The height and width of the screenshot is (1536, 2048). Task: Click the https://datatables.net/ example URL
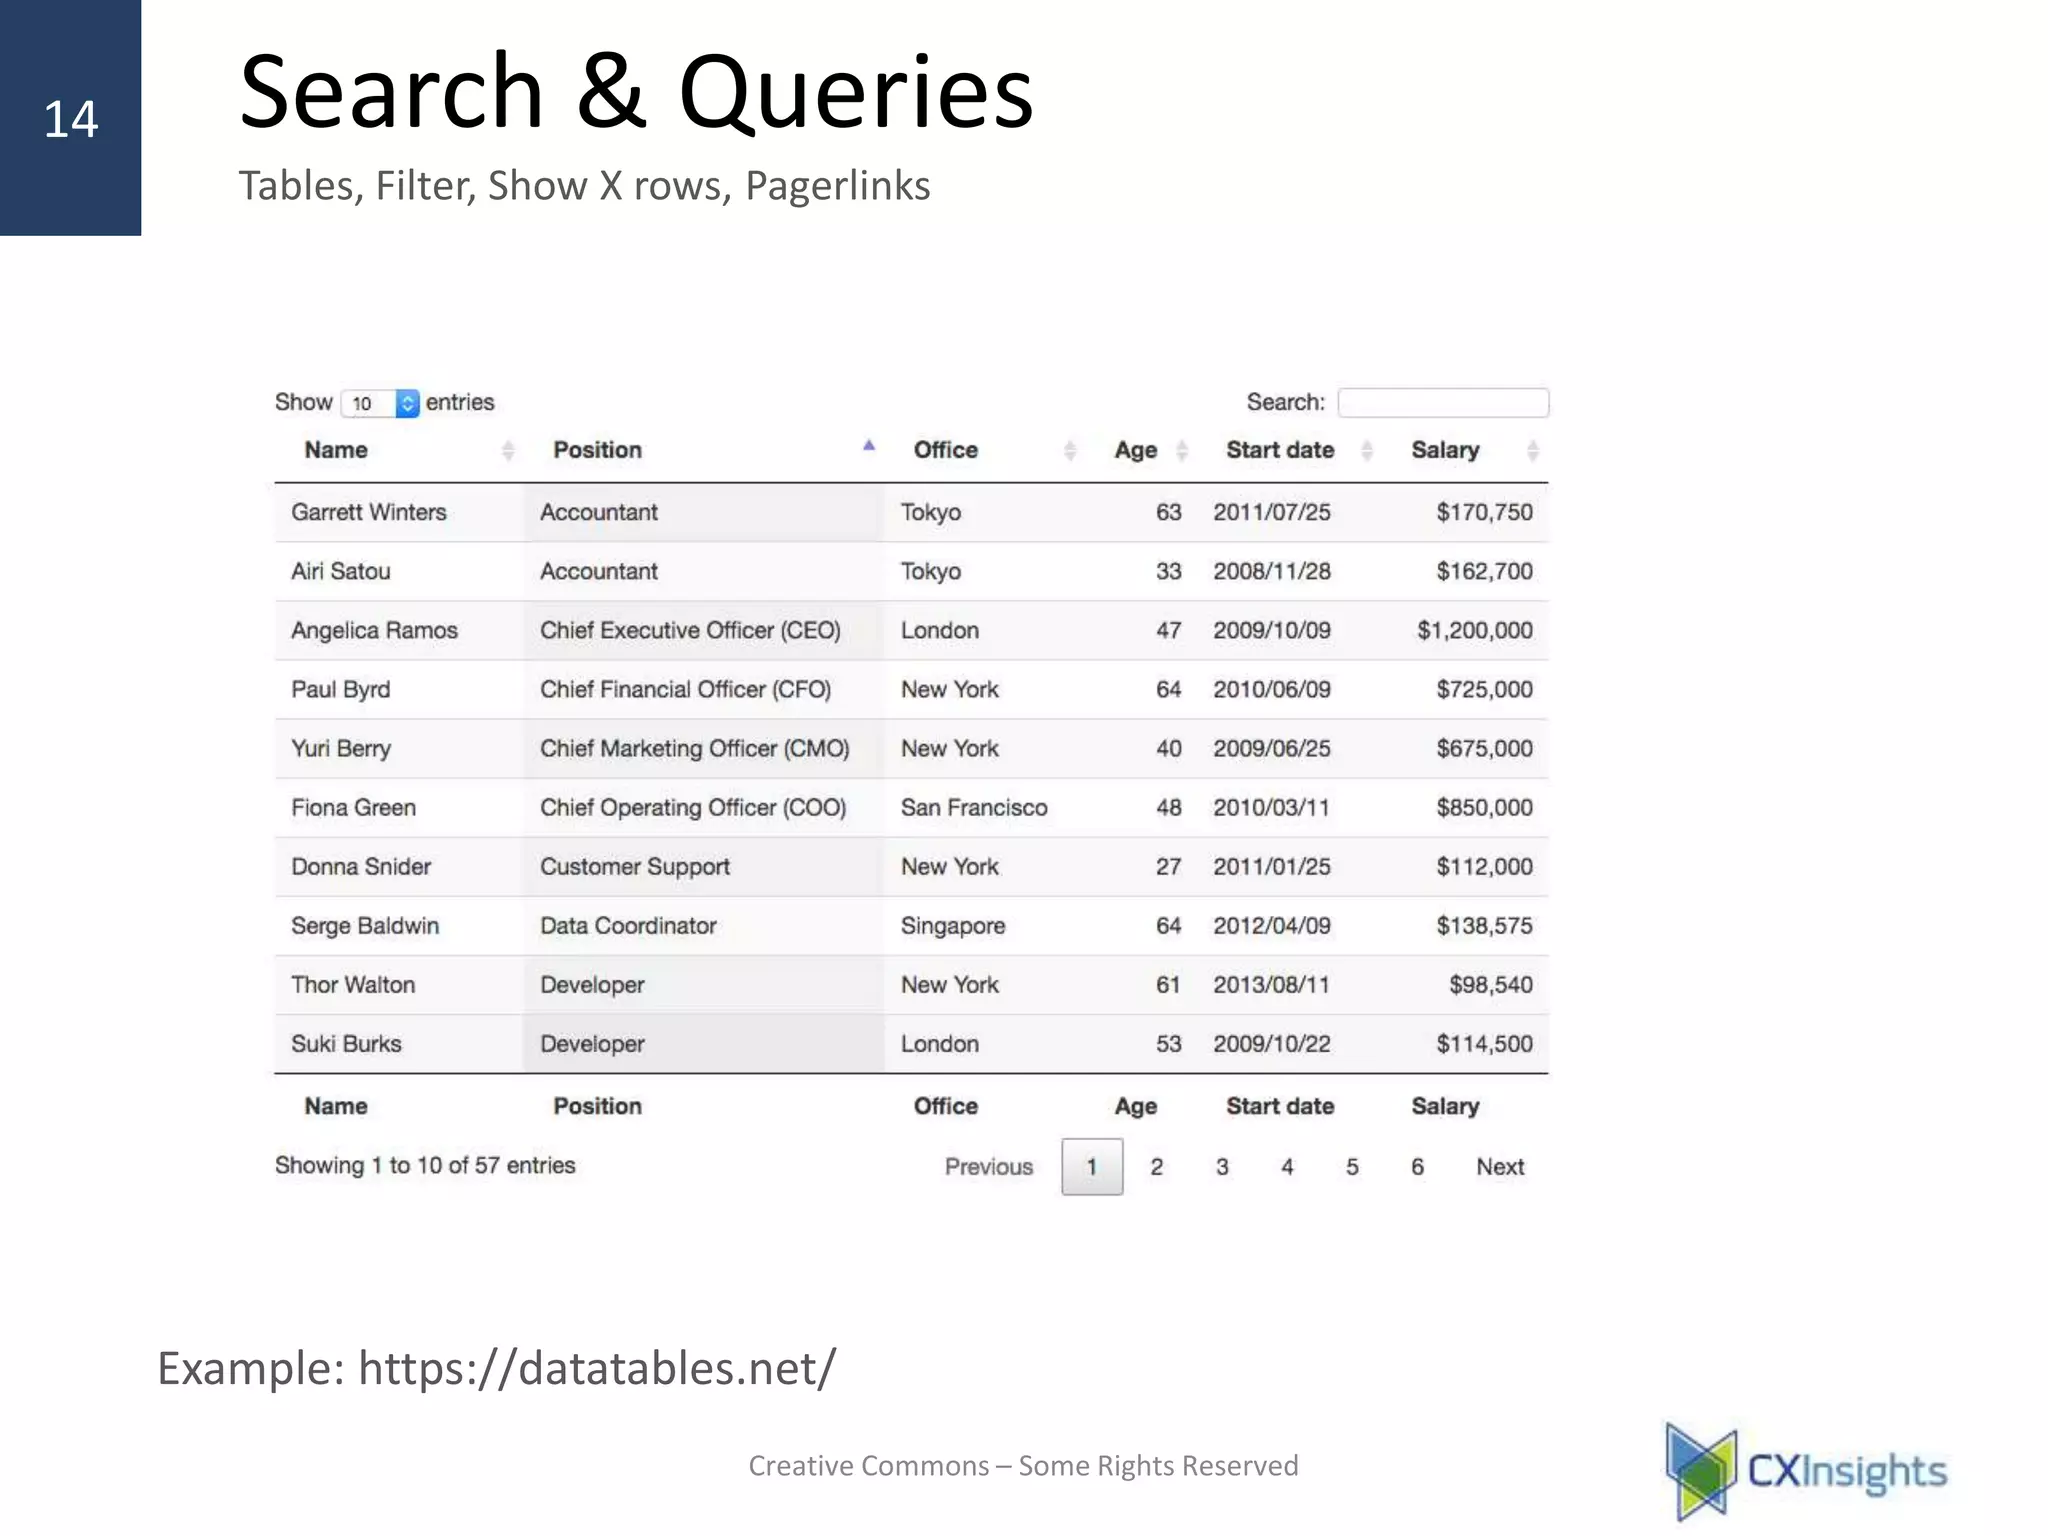pos(597,1368)
